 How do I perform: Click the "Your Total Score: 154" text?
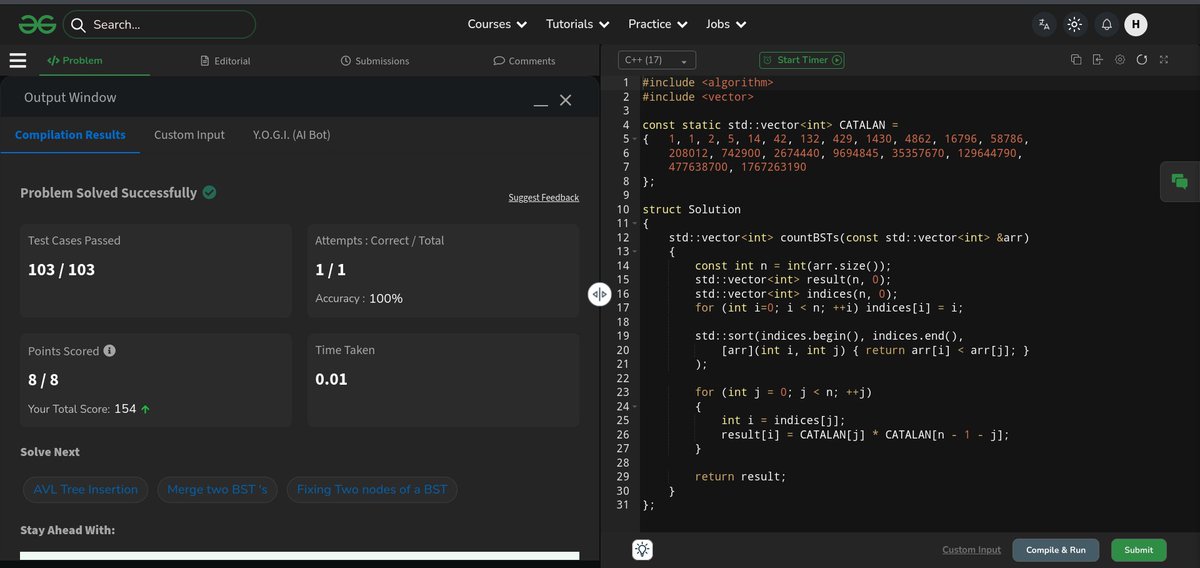pyautogui.click(x=82, y=409)
